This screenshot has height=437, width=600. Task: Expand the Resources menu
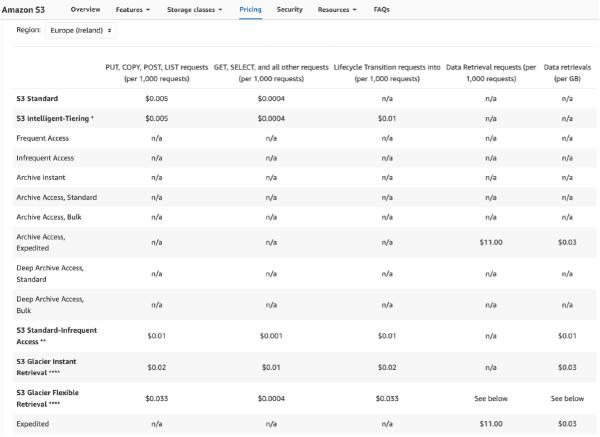[337, 10]
